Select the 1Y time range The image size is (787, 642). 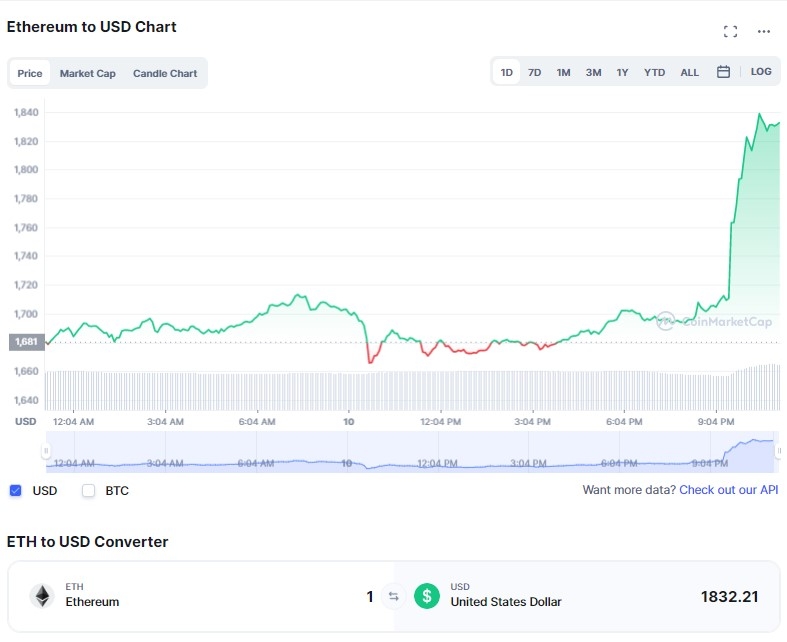[x=622, y=72]
